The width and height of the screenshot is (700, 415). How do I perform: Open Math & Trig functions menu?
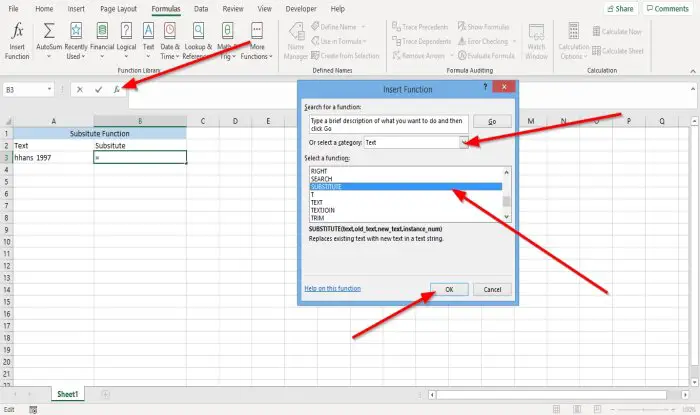(x=227, y=41)
